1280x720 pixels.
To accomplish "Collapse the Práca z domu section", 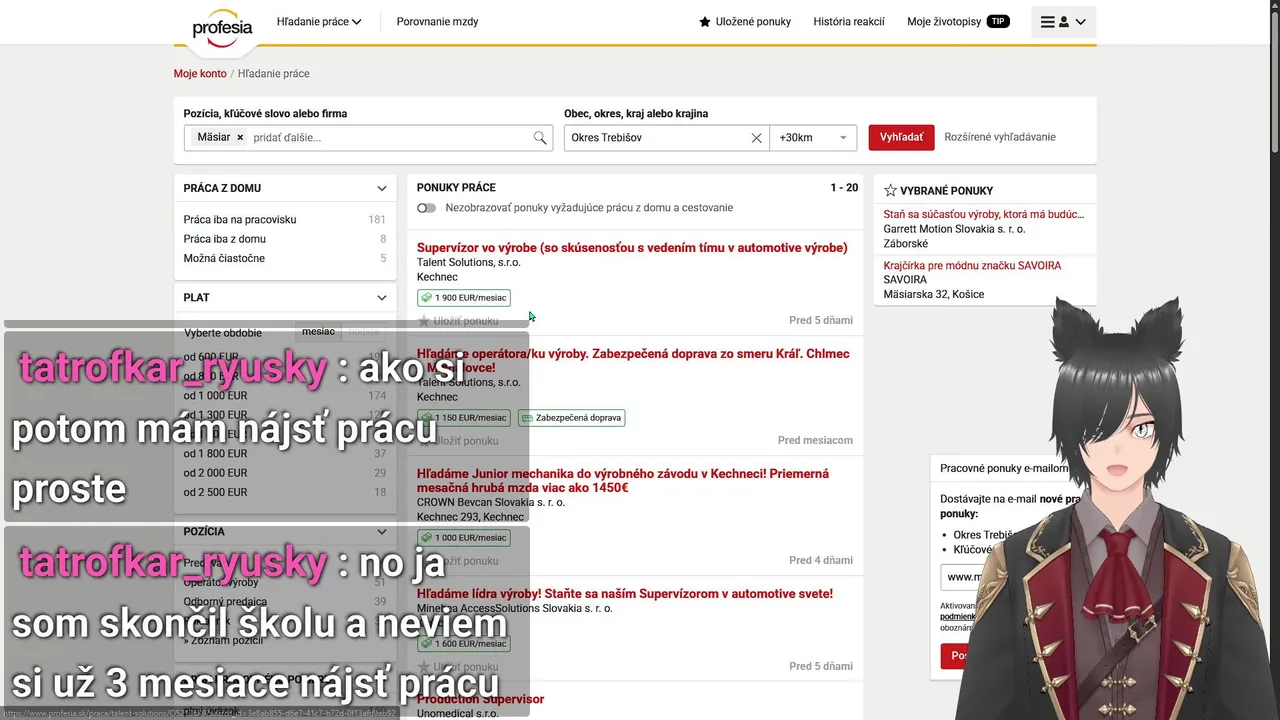I will pyautogui.click(x=382, y=188).
